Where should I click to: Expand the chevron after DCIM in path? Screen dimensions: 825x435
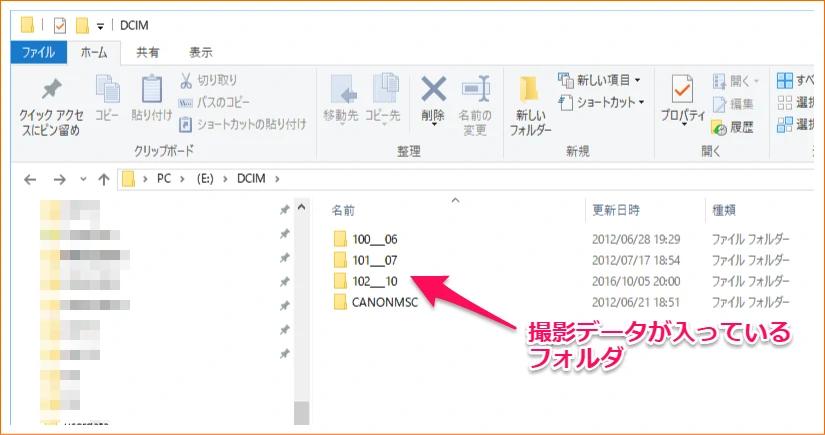(277, 179)
